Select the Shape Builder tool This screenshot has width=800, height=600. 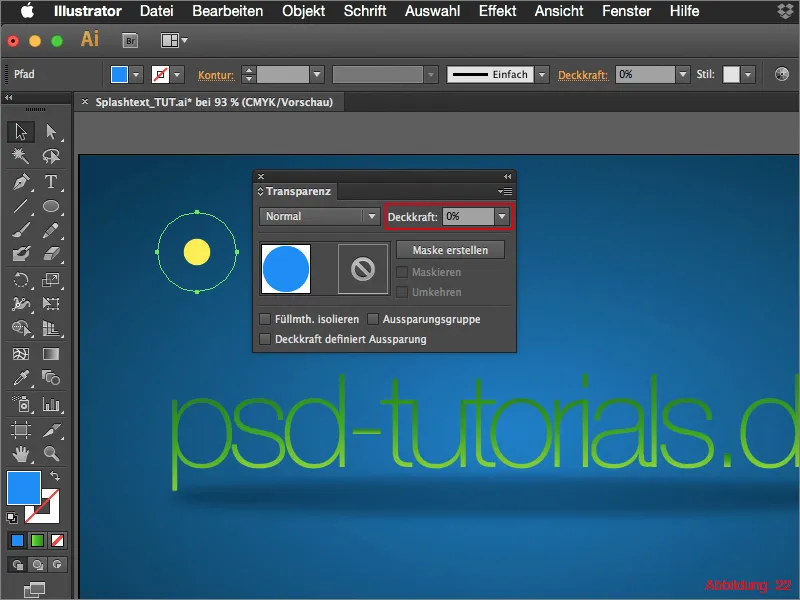[21, 328]
